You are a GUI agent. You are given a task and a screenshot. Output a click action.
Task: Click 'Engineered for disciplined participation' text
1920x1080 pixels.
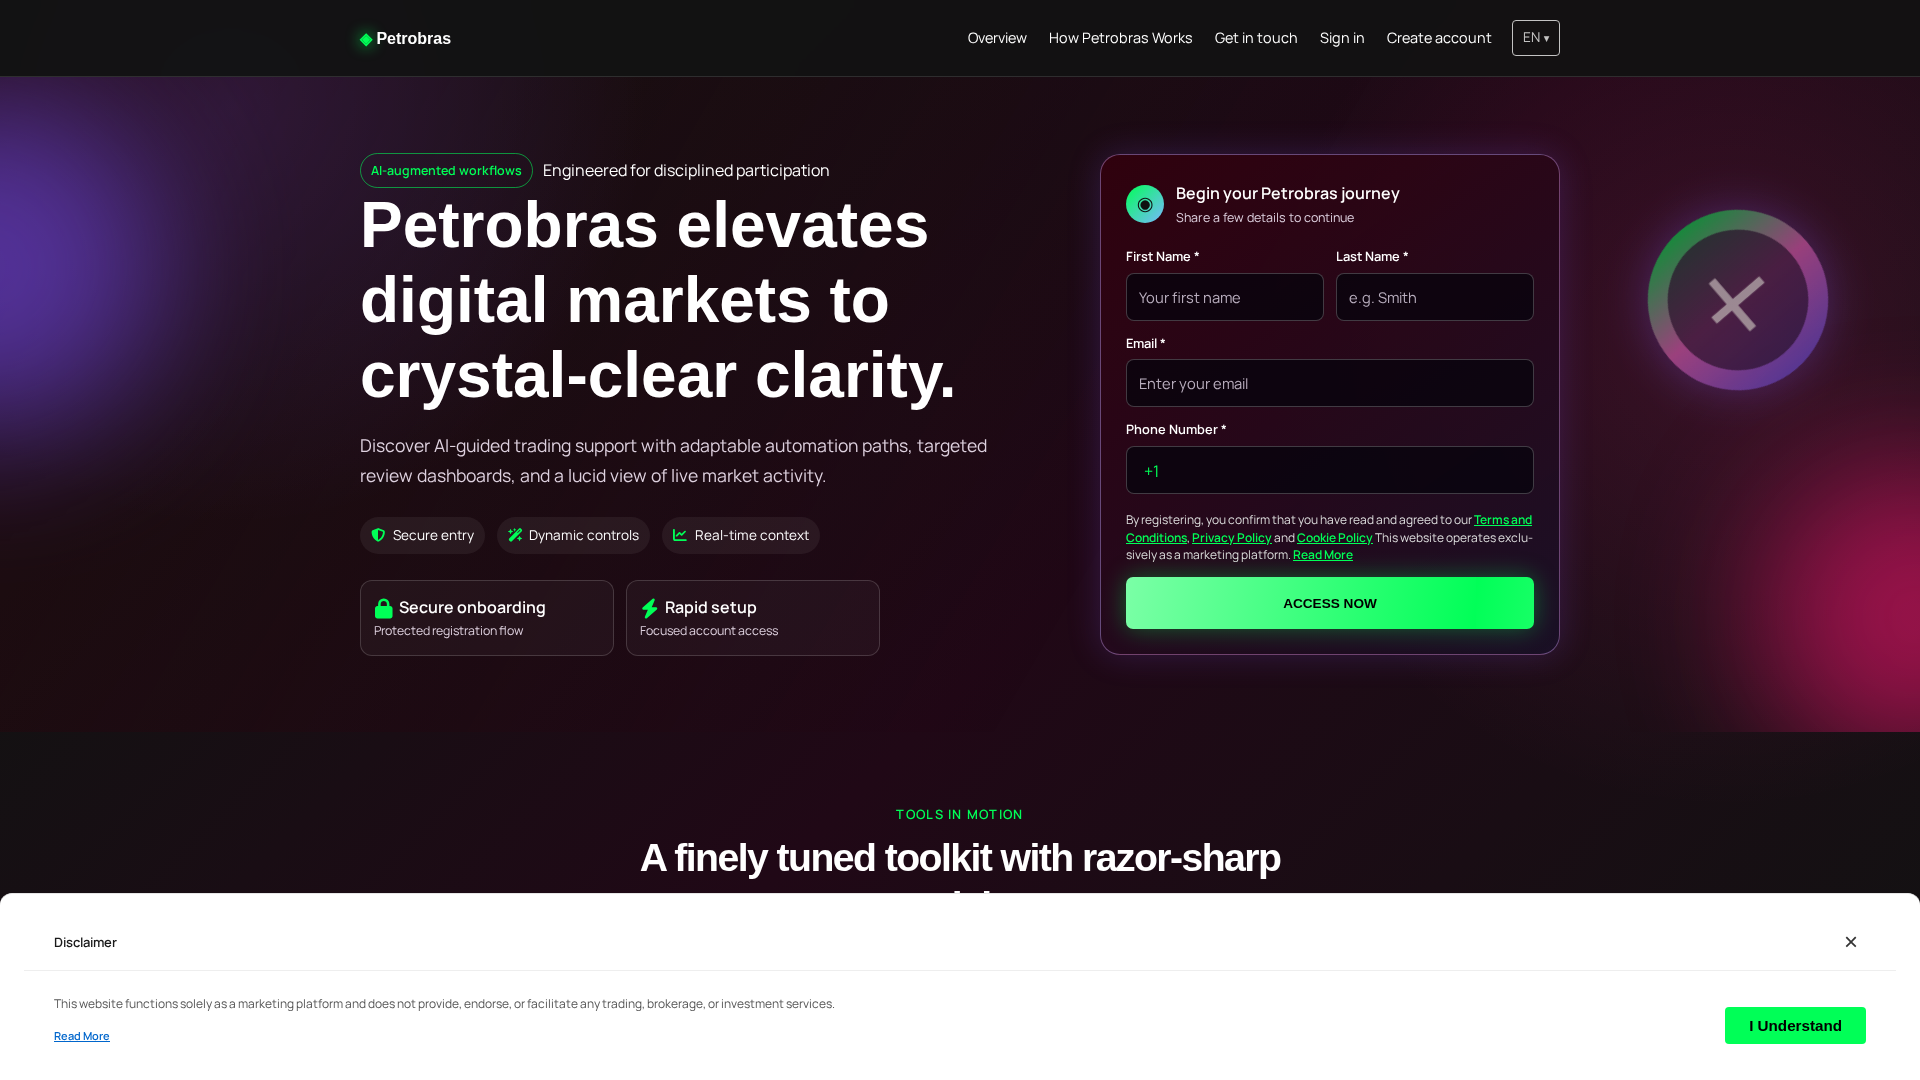(x=686, y=171)
